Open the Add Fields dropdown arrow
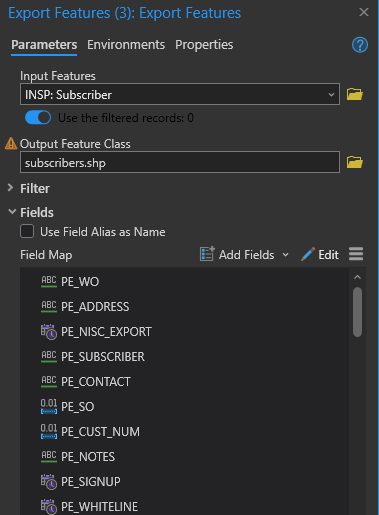The height and width of the screenshot is (515, 379). [x=285, y=255]
